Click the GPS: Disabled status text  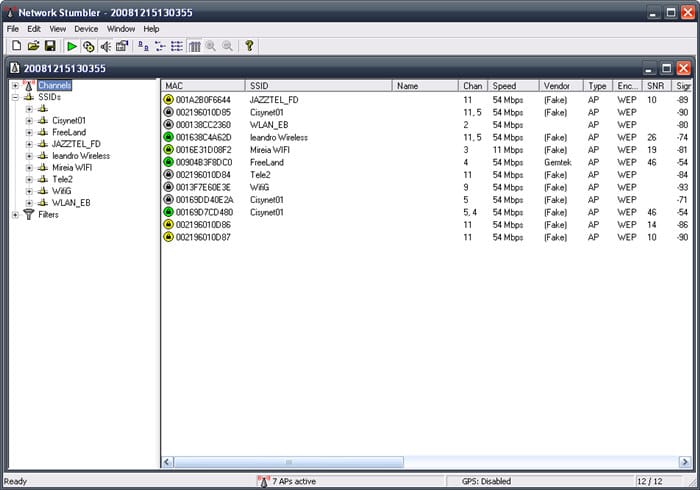pos(486,481)
